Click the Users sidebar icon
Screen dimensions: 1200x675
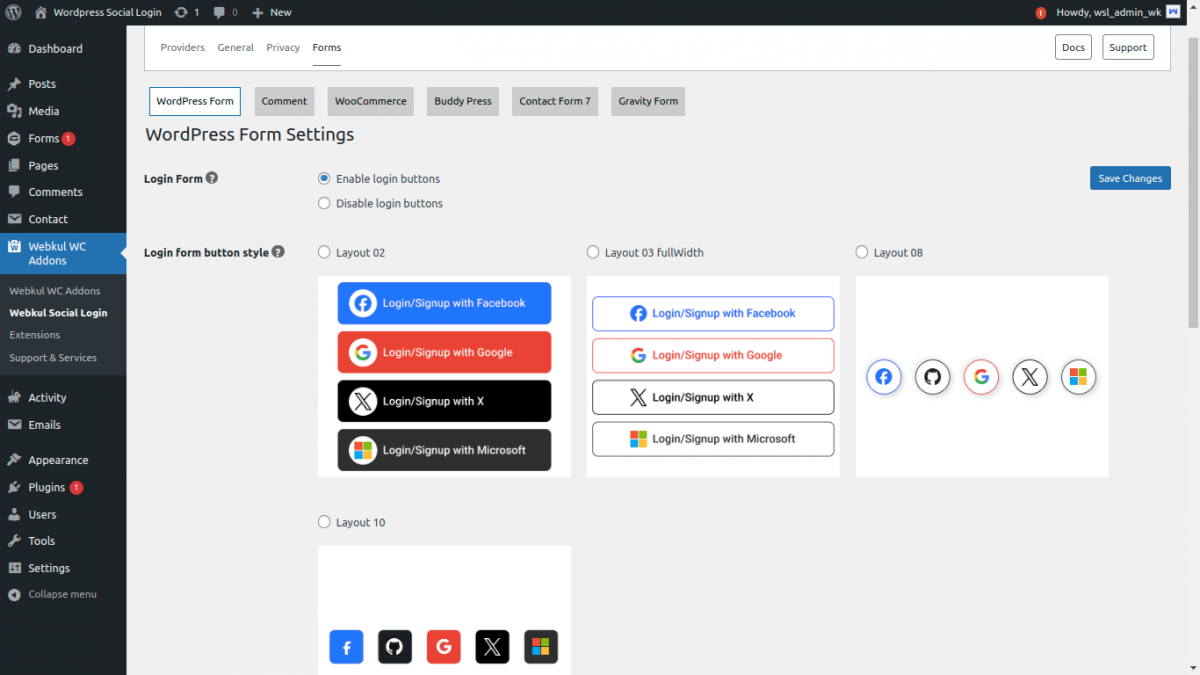pos(14,514)
